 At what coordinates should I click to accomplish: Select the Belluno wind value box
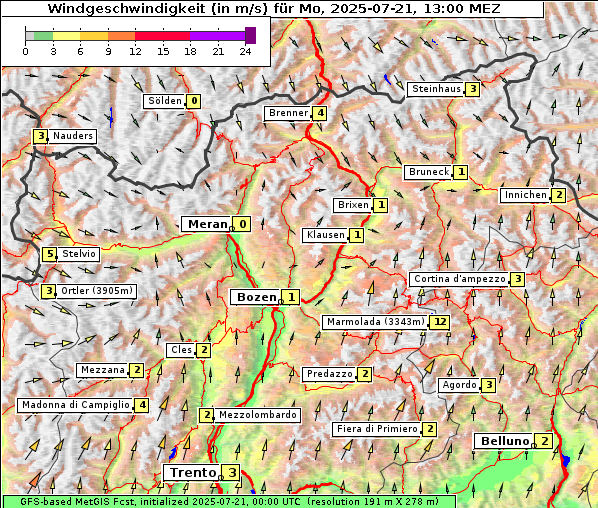click(544, 441)
